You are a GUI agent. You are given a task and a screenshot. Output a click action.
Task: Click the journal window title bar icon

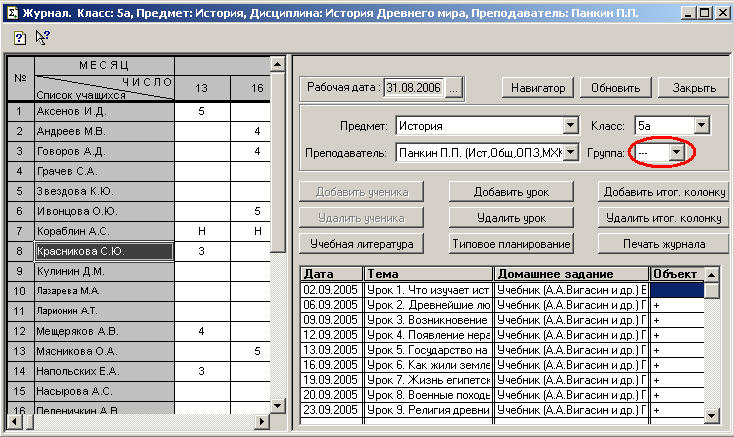point(11,11)
